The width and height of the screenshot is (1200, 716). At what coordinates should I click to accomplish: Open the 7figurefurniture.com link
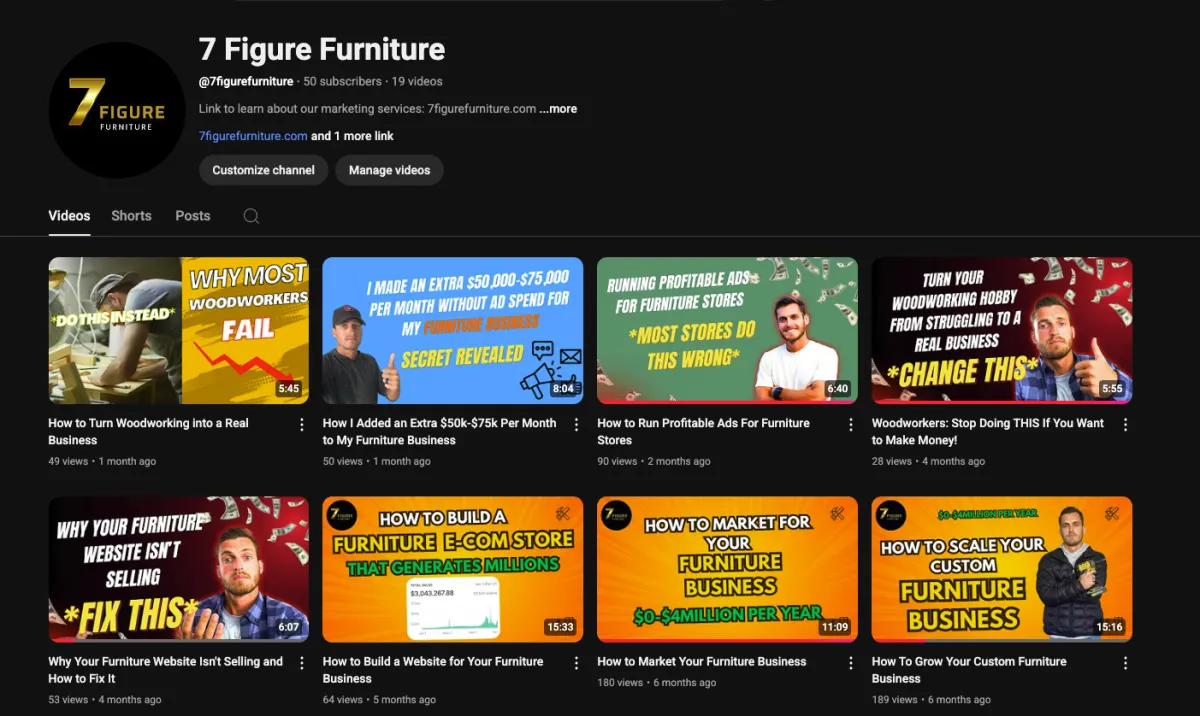point(253,136)
